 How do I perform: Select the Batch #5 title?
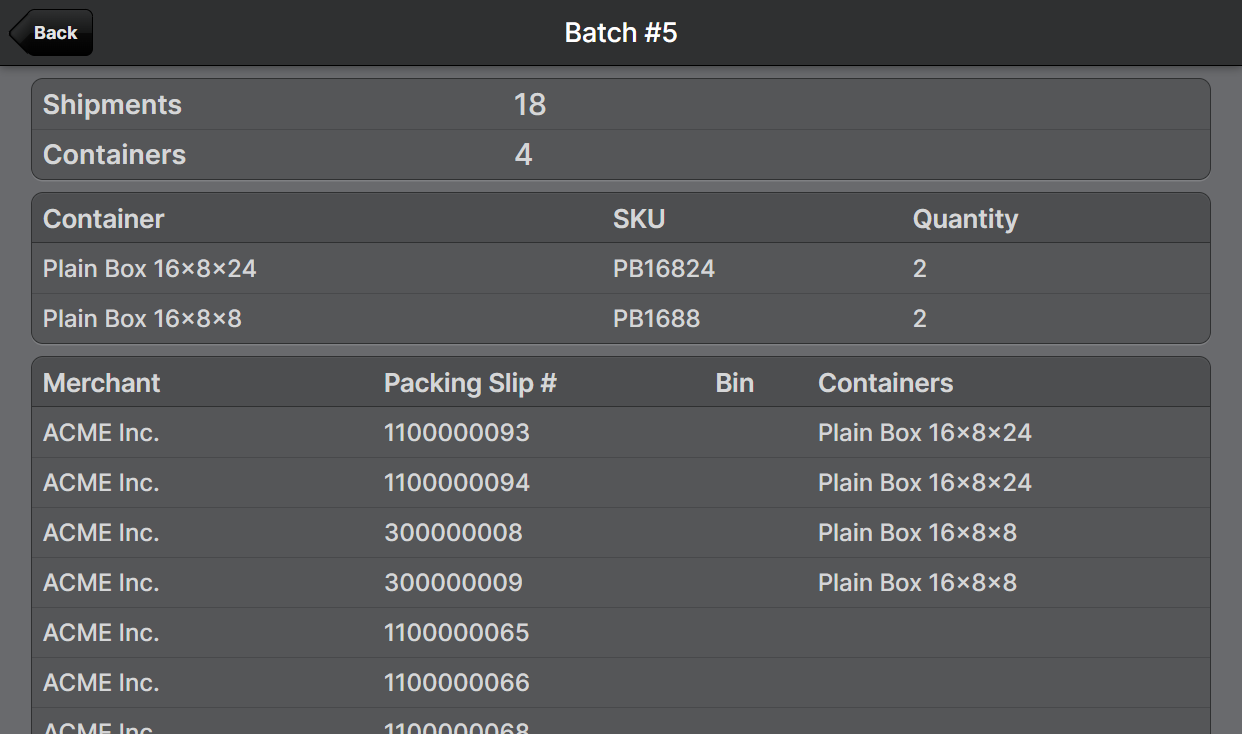[x=621, y=33]
